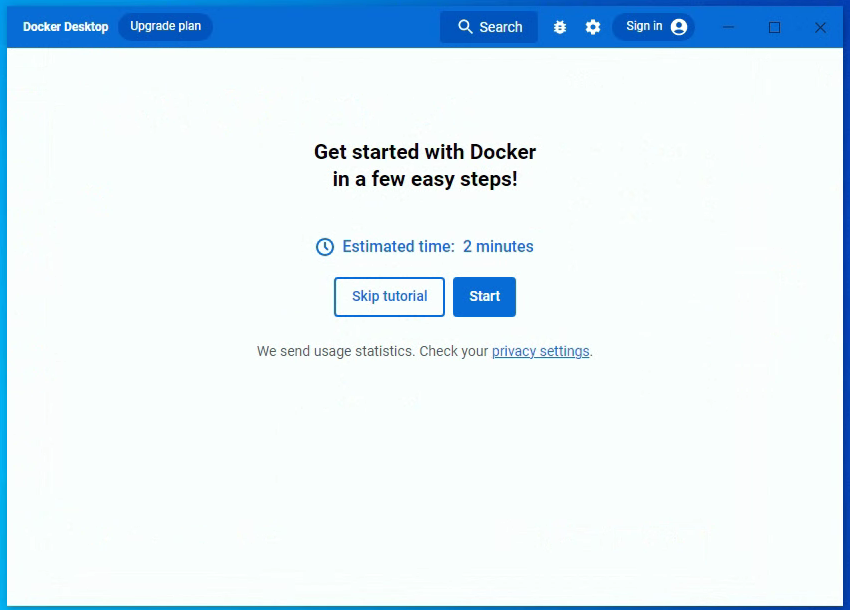
Task: Click the clock icon beside Estimated time
Action: pos(325,247)
